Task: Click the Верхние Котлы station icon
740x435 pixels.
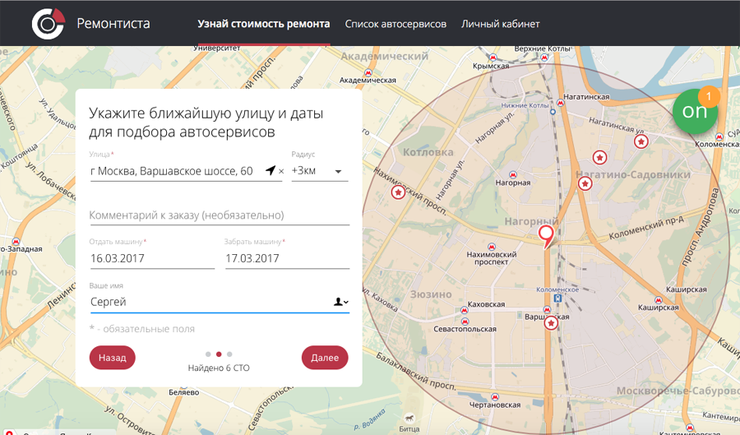Action: coord(545,58)
